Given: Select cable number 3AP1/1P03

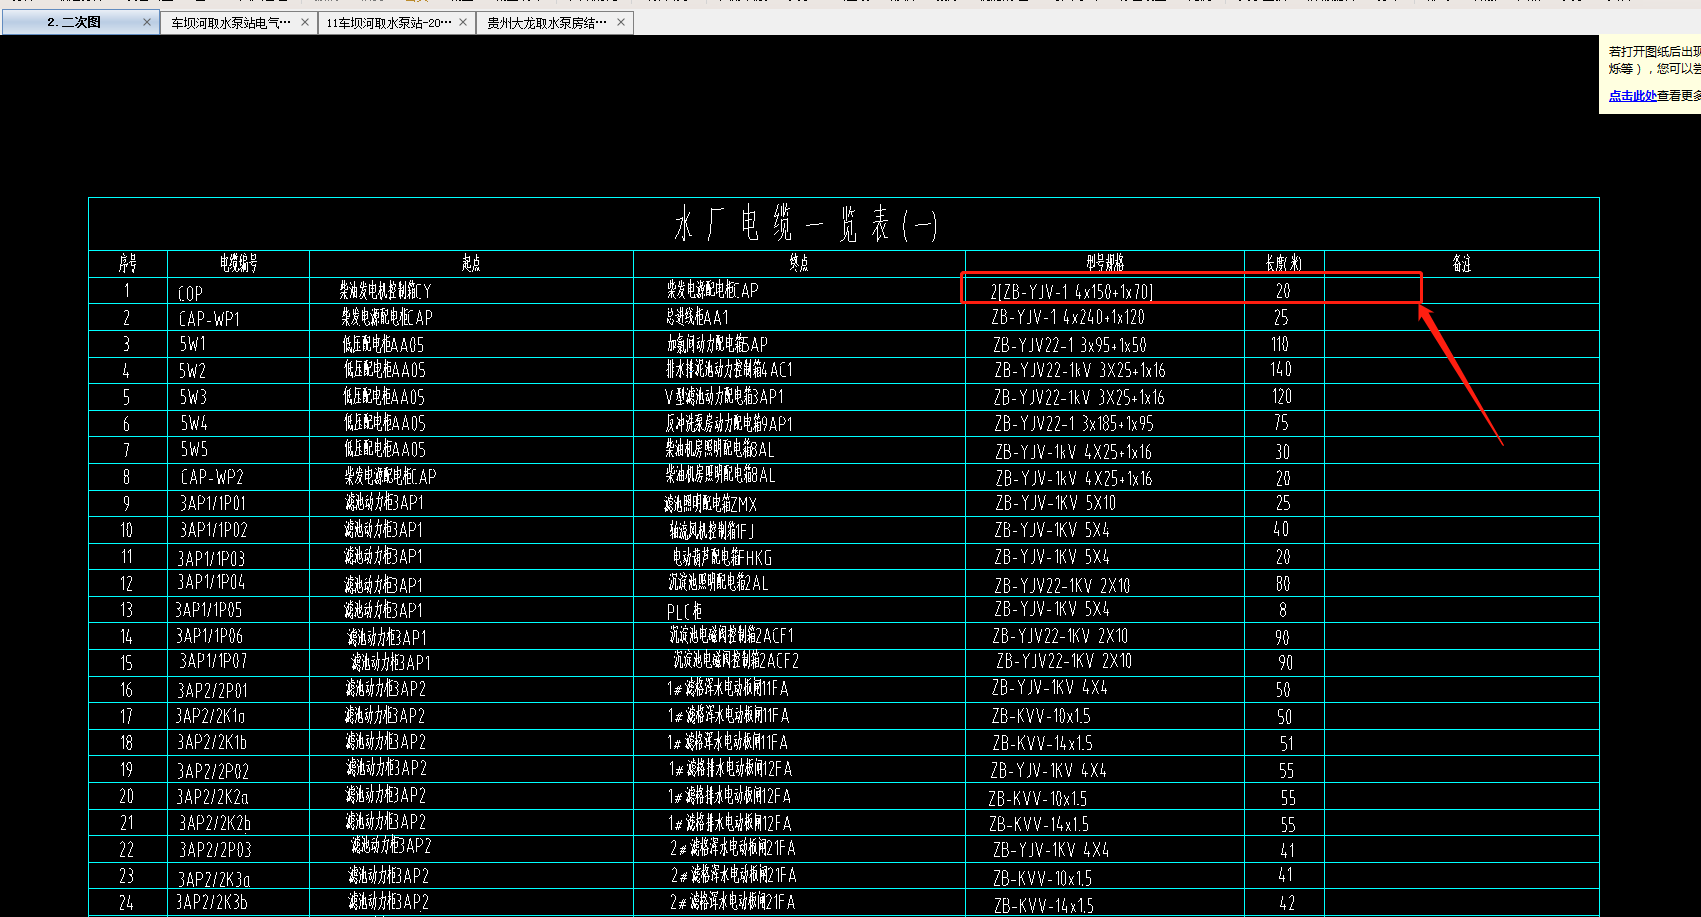Looking at the screenshot, I should coord(211,558).
